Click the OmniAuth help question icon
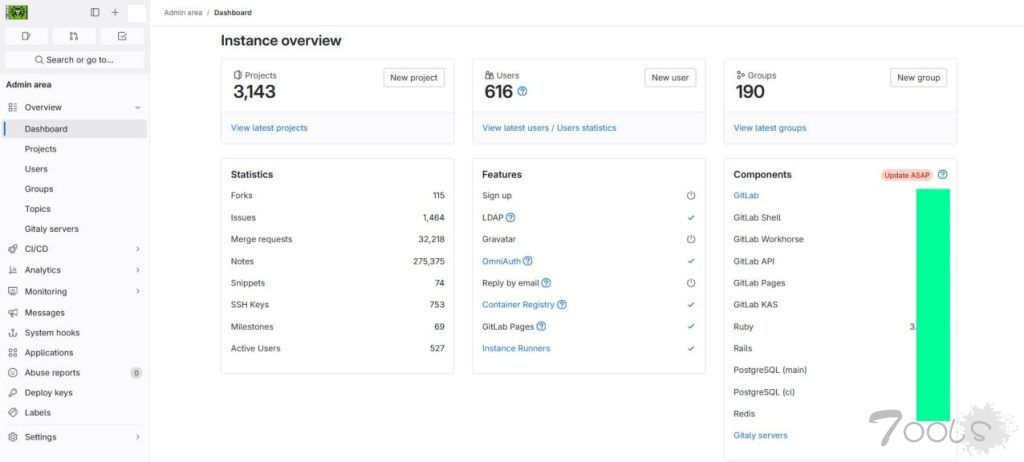1024x462 pixels. 528,261
